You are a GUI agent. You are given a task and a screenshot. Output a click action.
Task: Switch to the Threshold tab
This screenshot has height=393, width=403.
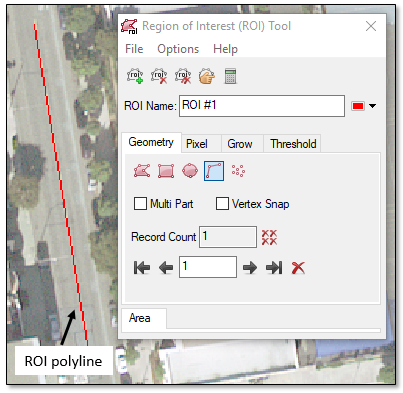[x=293, y=144]
